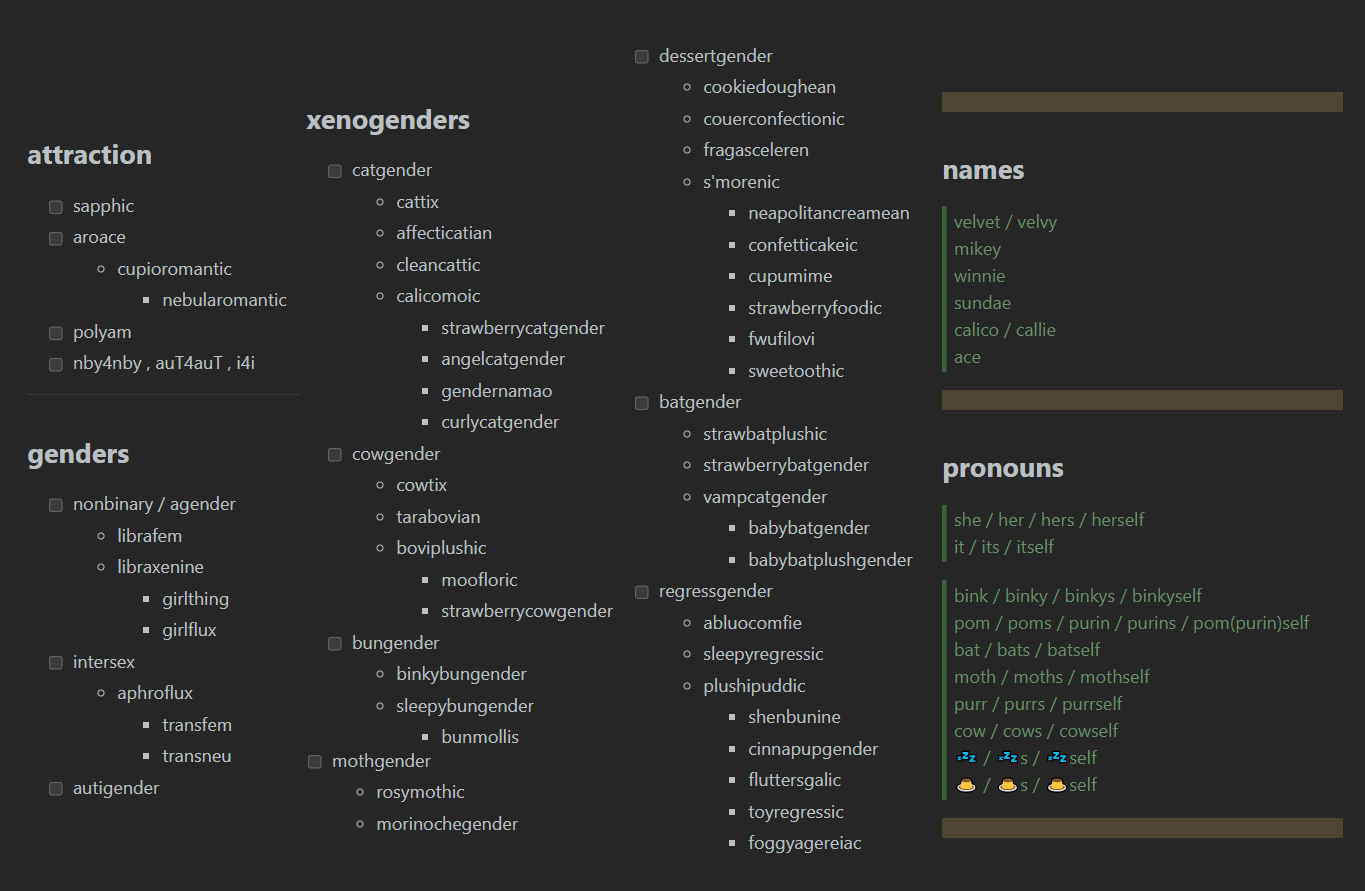Viewport: 1365px width, 891px height.
Task: Tick the aroace checkbox
Action: tap(56, 238)
